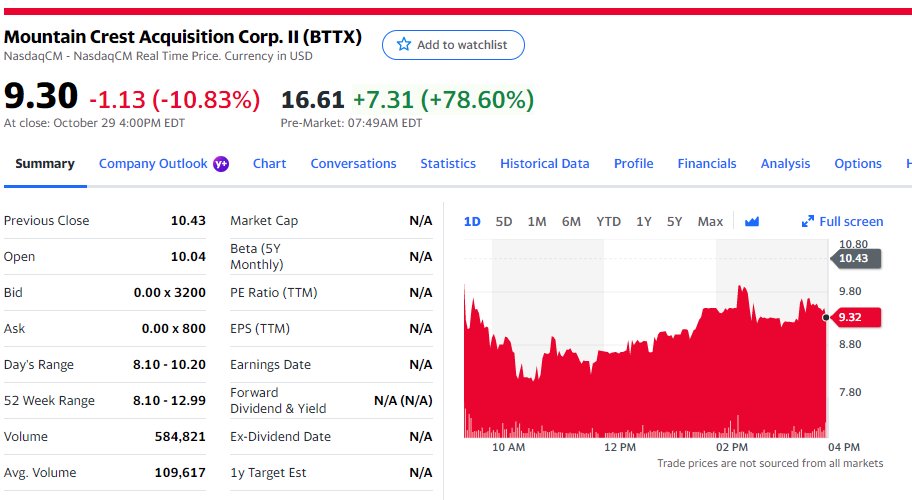Click the Mountain Crest Acquisition Corp. II title
The image size is (912, 500).
183,37
